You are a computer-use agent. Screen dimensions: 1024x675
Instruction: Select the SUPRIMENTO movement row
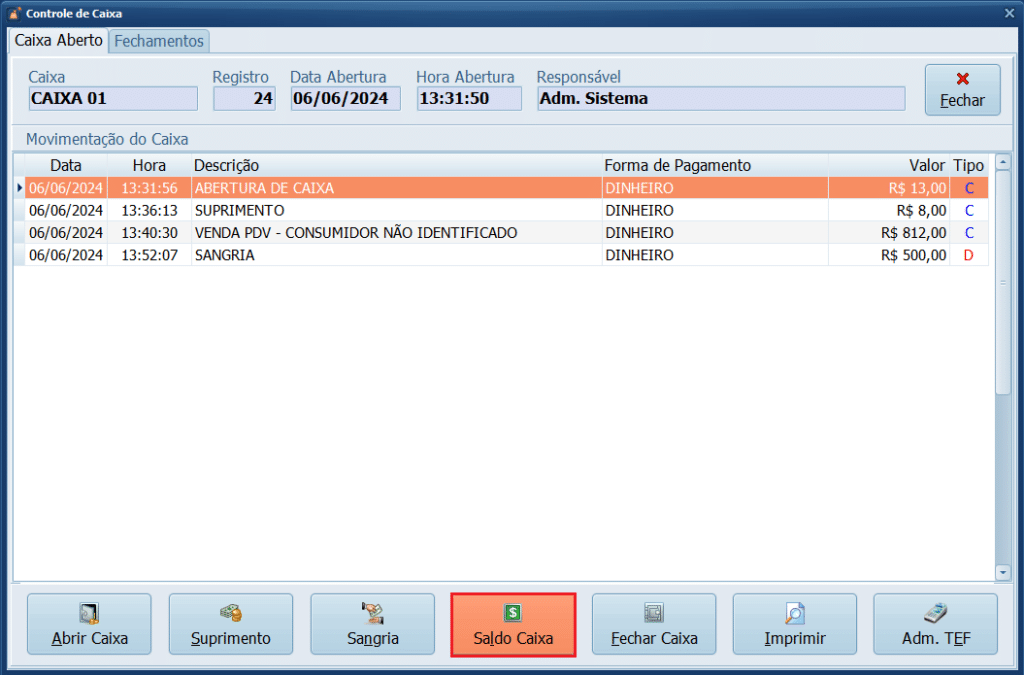[400, 210]
